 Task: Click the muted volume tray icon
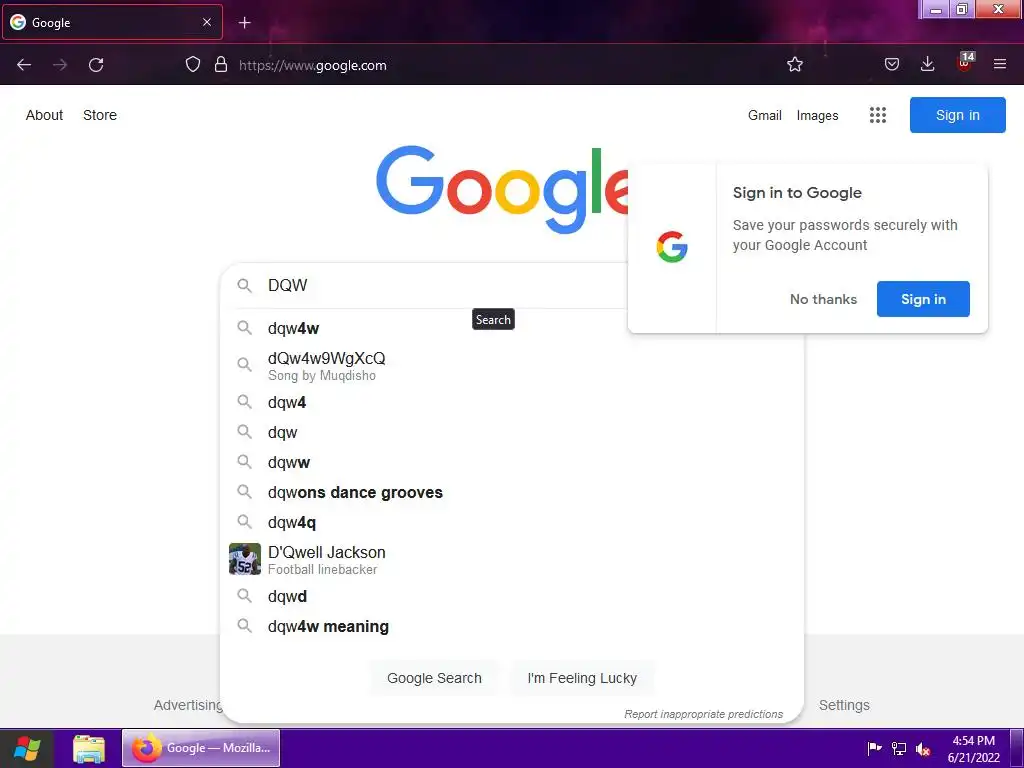(923, 749)
